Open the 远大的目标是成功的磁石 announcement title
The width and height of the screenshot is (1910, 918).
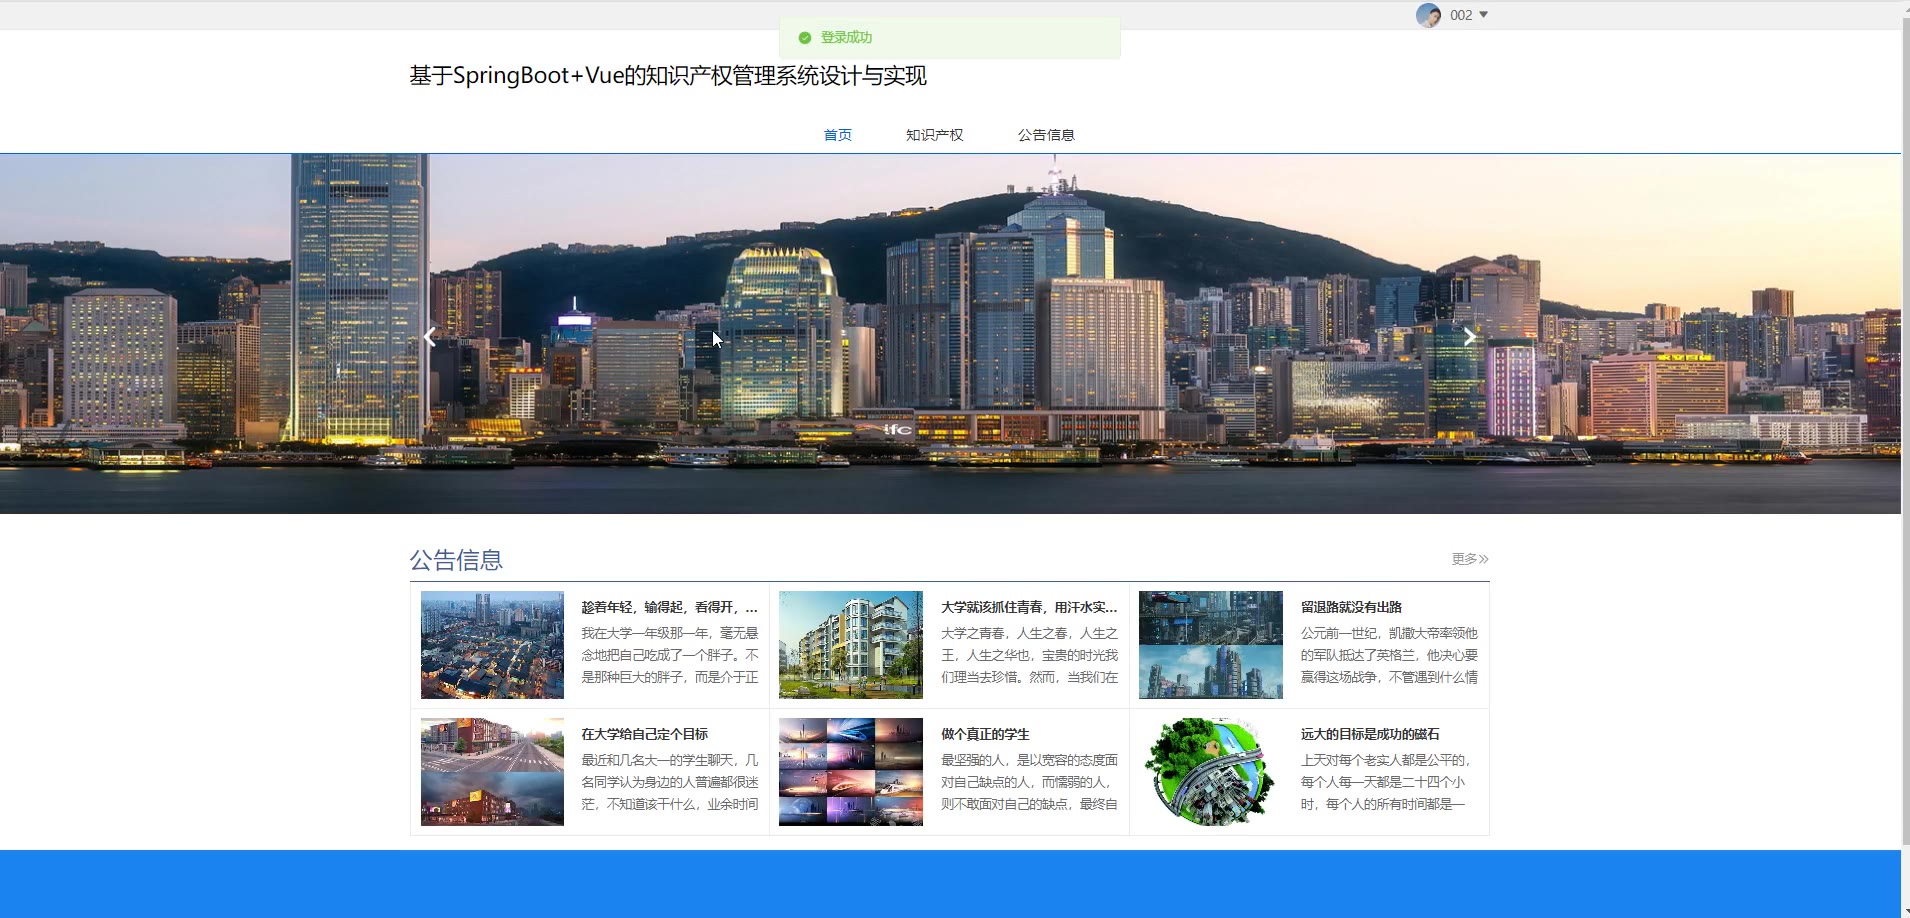pos(1370,734)
